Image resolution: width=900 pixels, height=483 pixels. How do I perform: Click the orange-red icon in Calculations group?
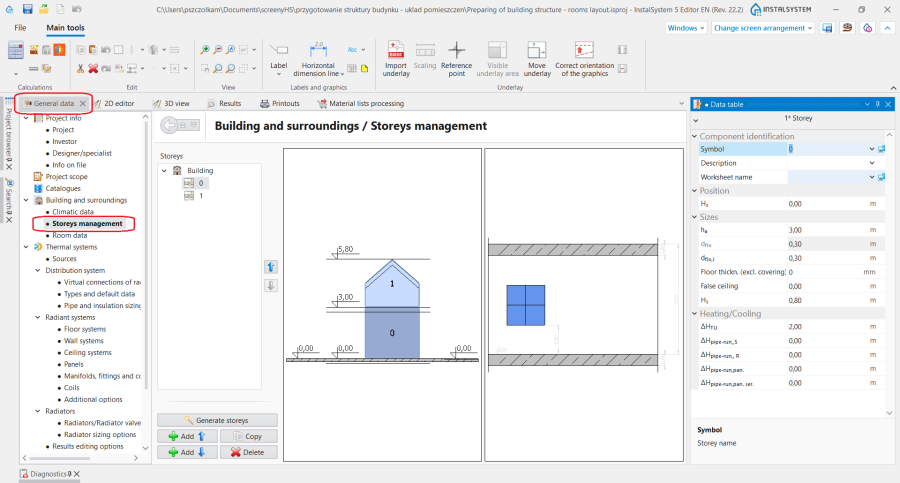click(x=59, y=50)
